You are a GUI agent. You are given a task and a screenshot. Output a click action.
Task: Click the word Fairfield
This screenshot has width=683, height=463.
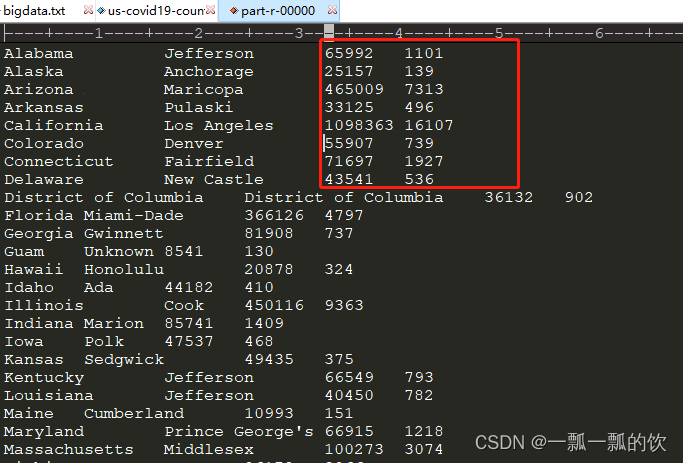pyautogui.click(x=209, y=161)
